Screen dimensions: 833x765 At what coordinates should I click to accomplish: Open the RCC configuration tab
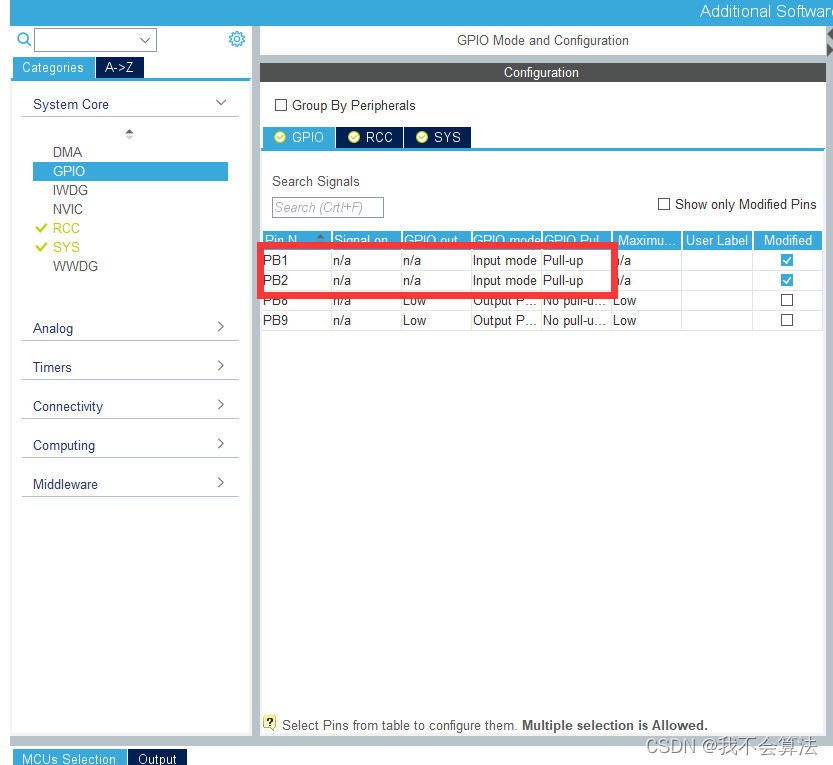(x=370, y=138)
